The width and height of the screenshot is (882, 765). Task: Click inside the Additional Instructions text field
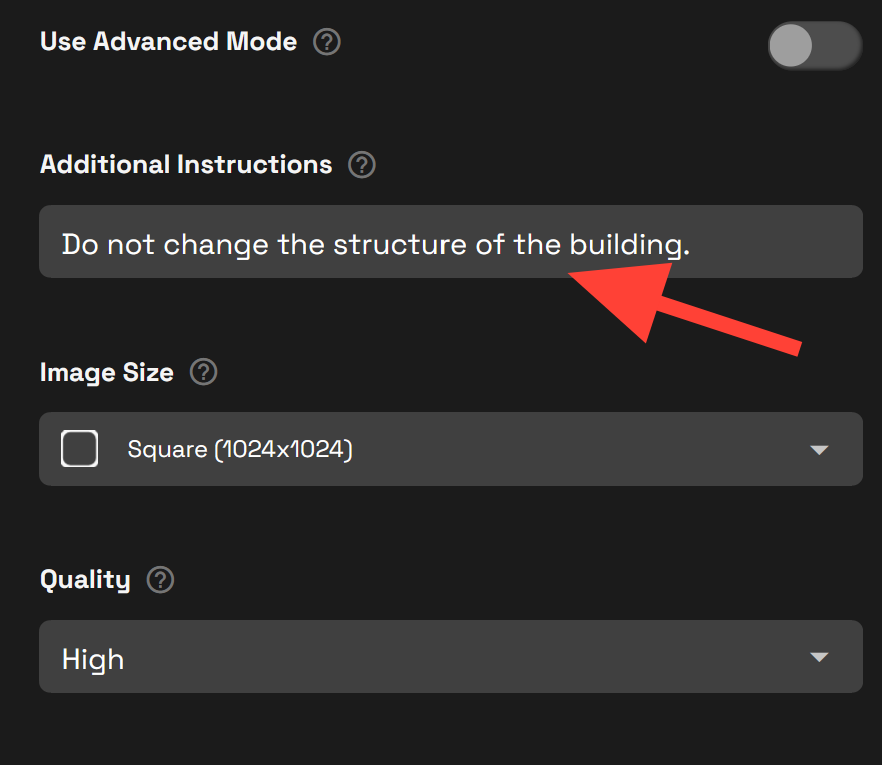click(450, 241)
